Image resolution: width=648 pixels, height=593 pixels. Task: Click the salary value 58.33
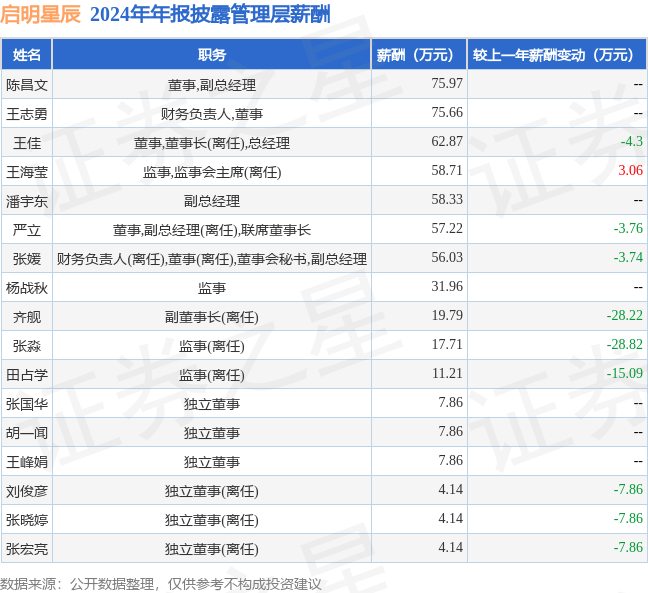click(x=447, y=199)
